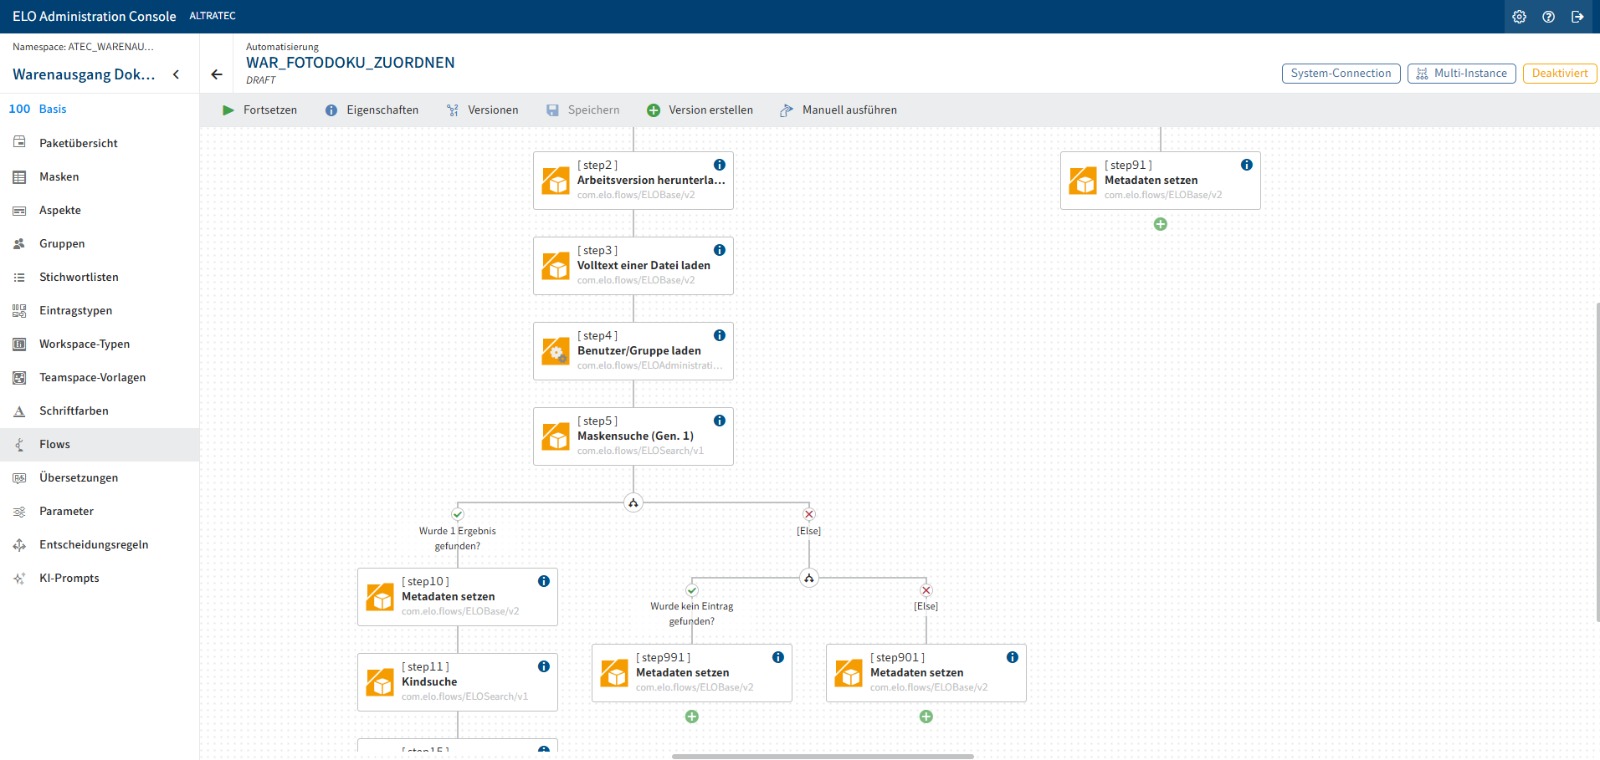Add a step below step901 with plus
Image resolution: width=1600 pixels, height=760 pixels.
pos(926,716)
